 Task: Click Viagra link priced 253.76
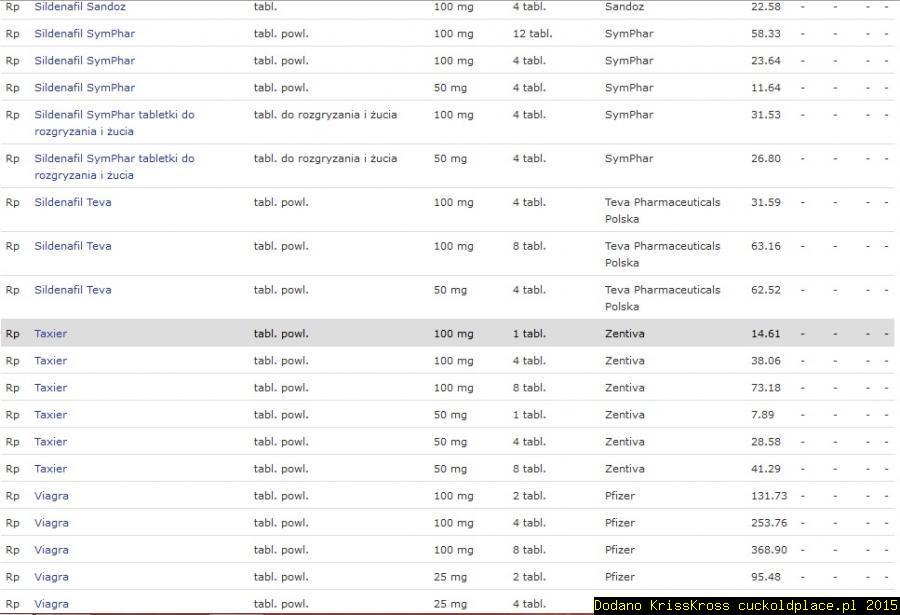pos(52,523)
